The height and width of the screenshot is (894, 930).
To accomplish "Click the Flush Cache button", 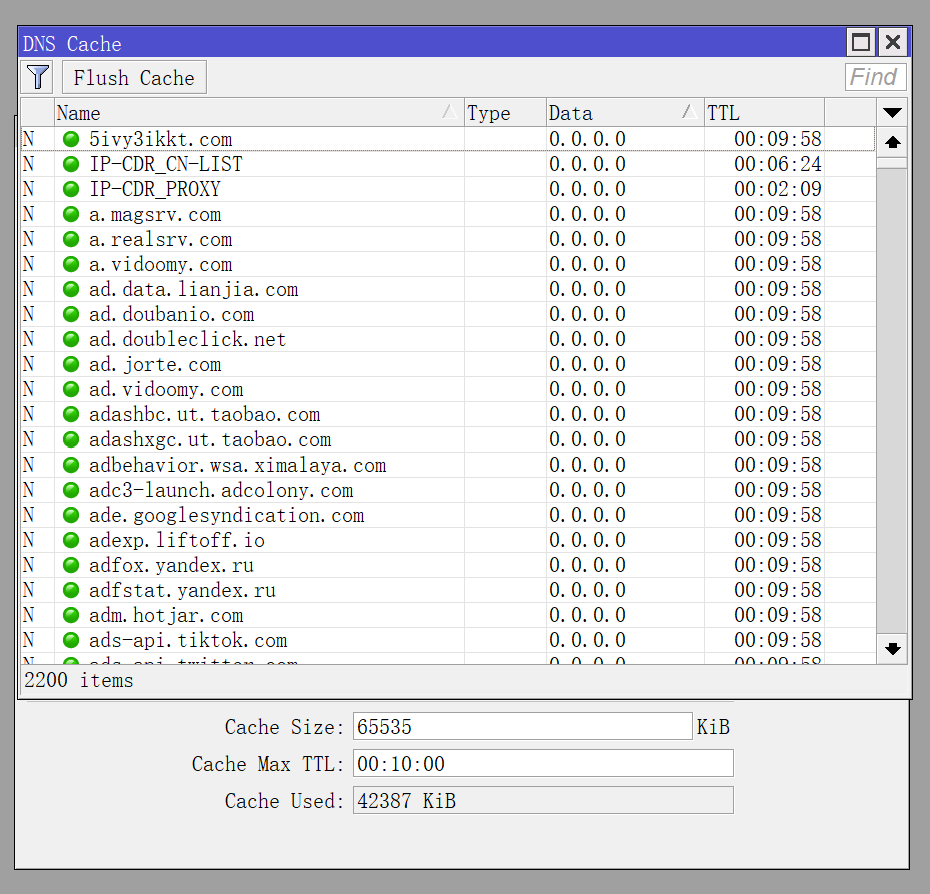I will pyautogui.click(x=134, y=76).
